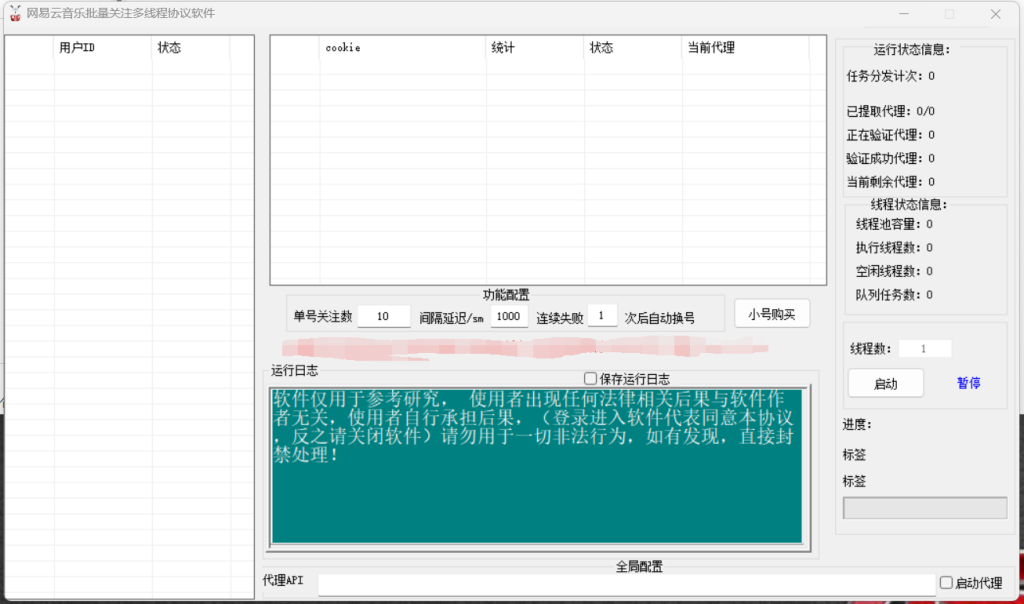Select the 连续失败 count field
Viewport: 1024px width, 604px height.
point(602,316)
